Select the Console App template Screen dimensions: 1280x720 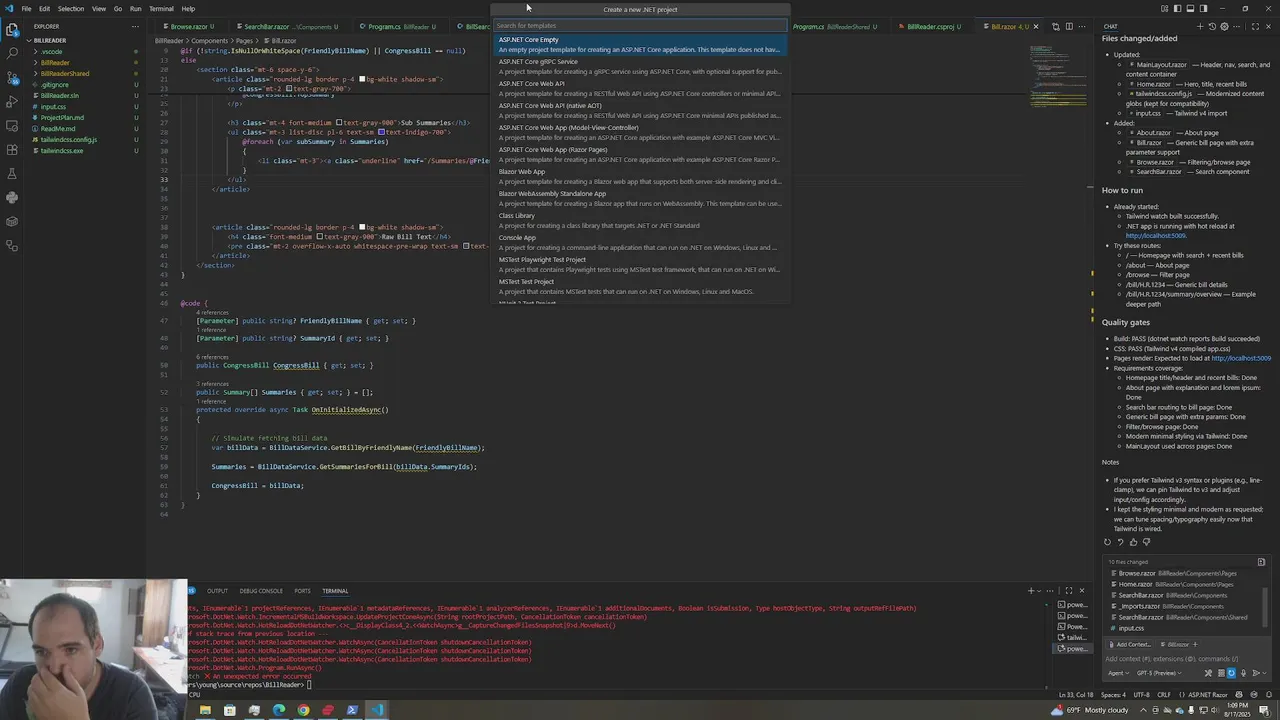tap(640, 242)
